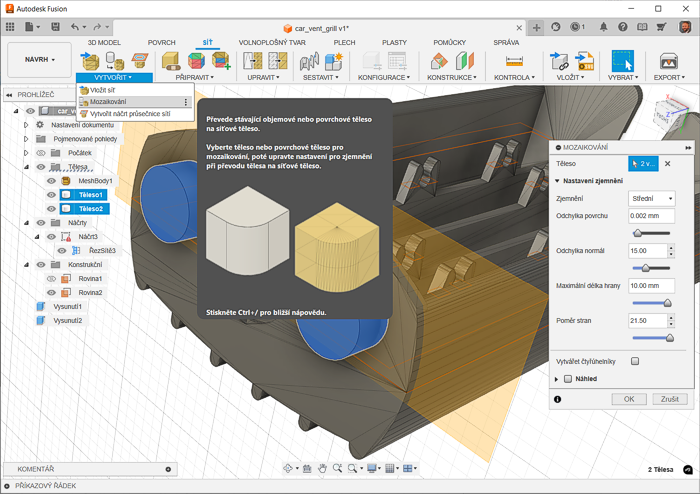Viewport: 700px width, 494px height.
Task: Click the first Sestavit tool icon
Action: coord(309,61)
